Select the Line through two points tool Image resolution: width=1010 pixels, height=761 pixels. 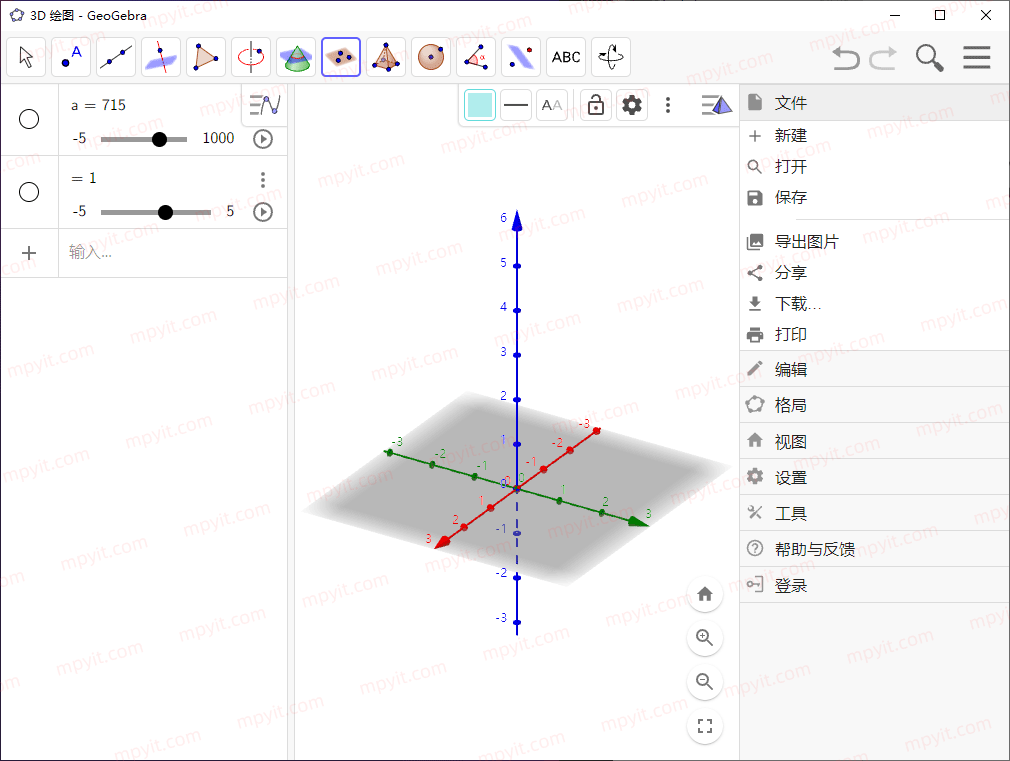click(116, 57)
